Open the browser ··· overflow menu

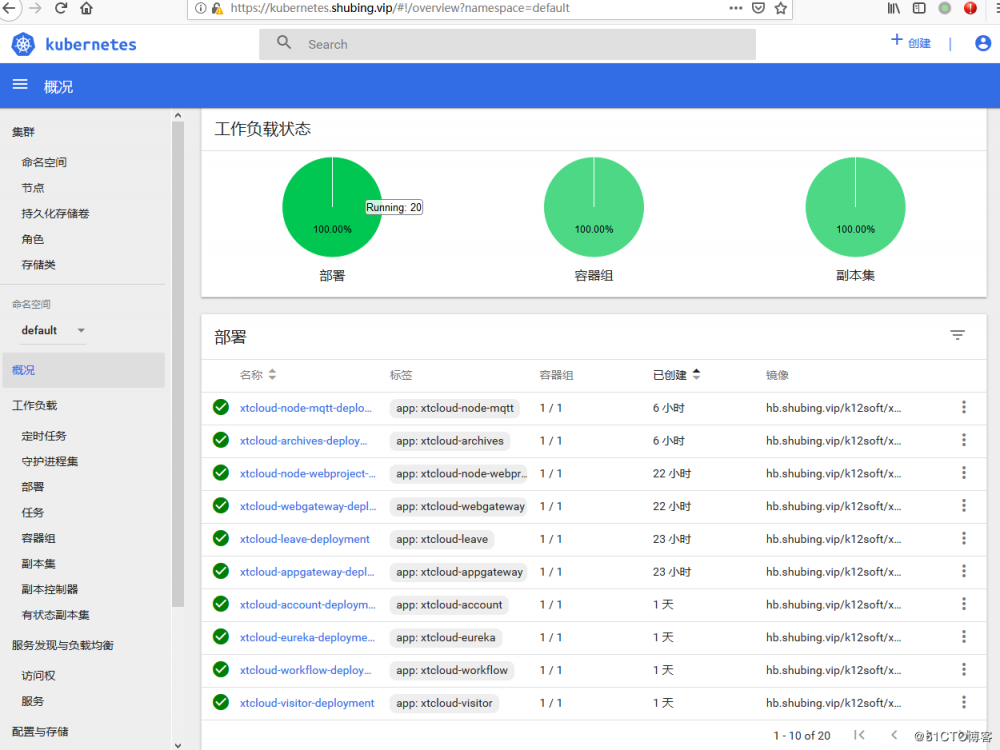(x=734, y=8)
